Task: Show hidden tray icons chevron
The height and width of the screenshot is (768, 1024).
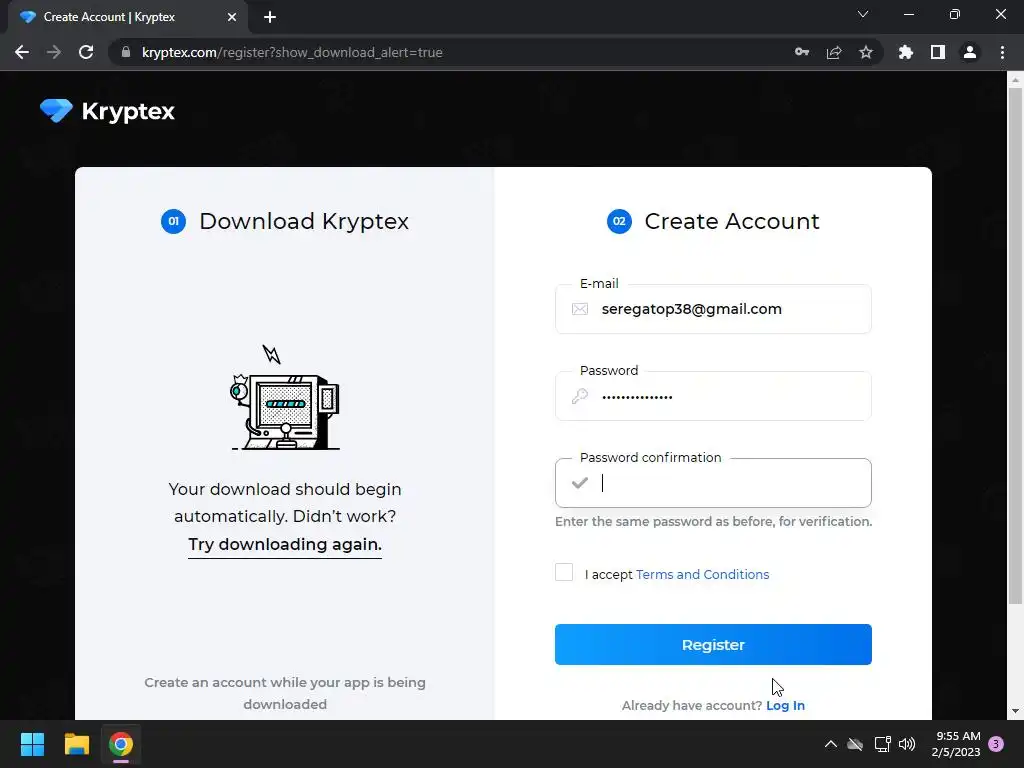Action: point(831,744)
